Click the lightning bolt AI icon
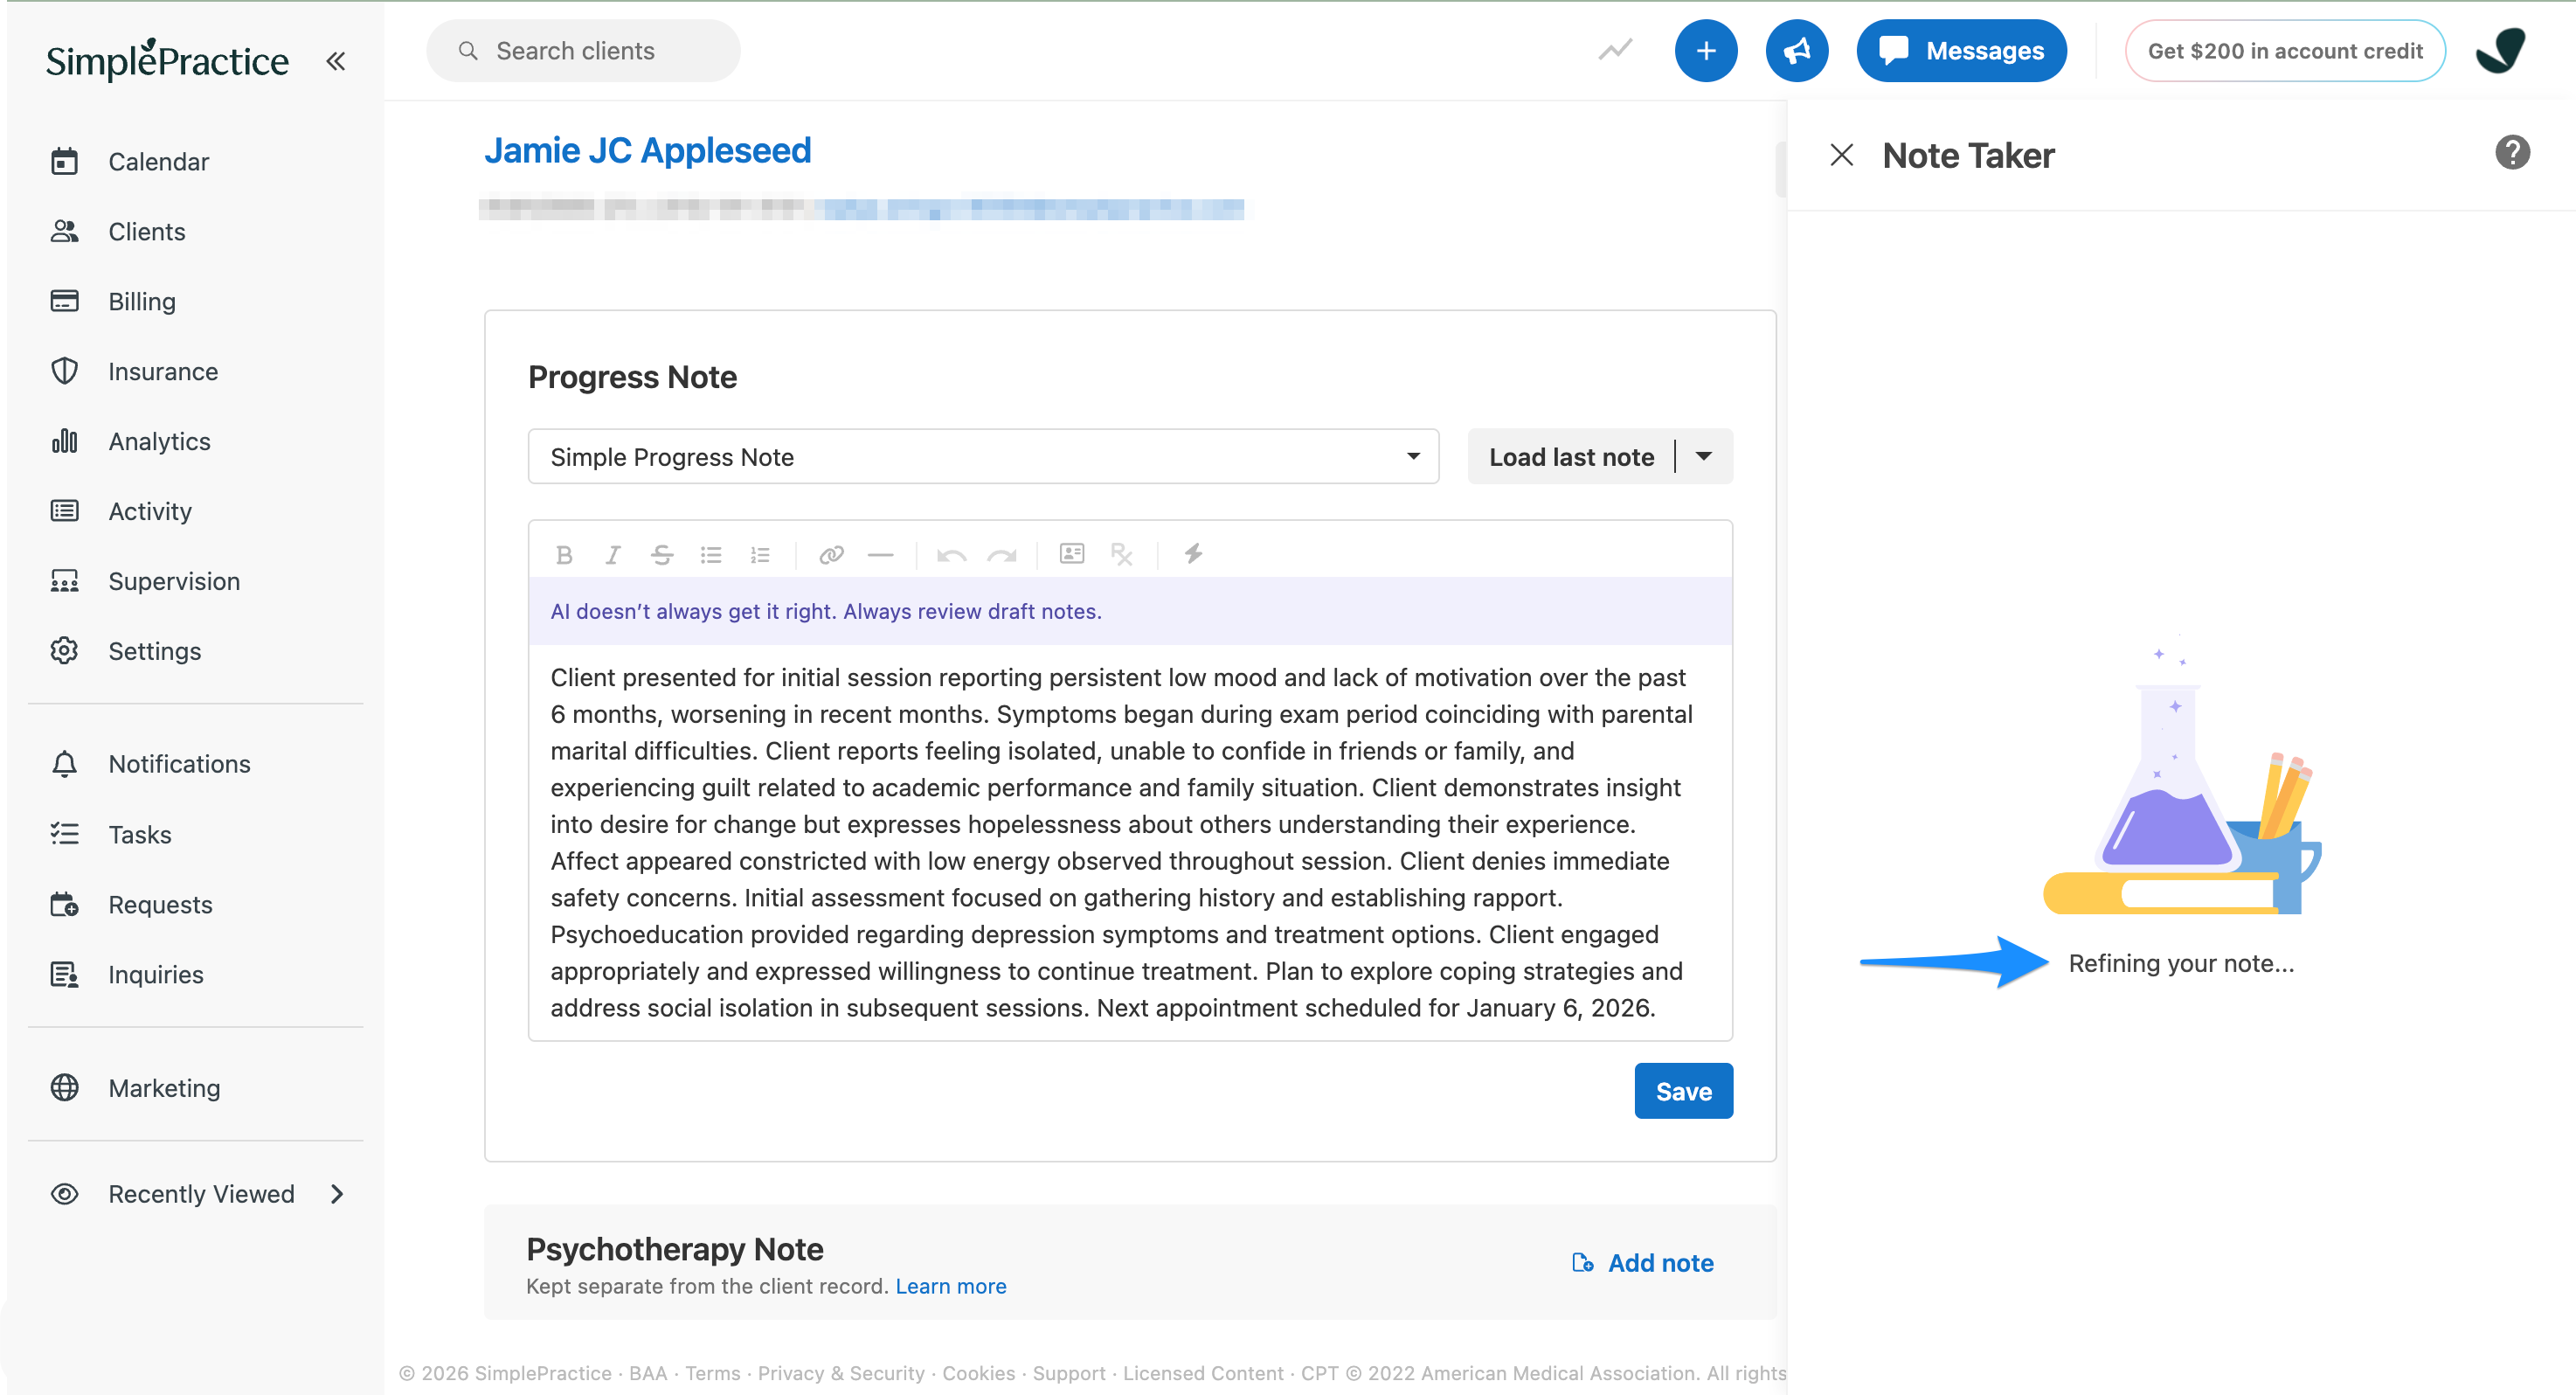Screen dimensions: 2576x1395 tap(1193, 554)
